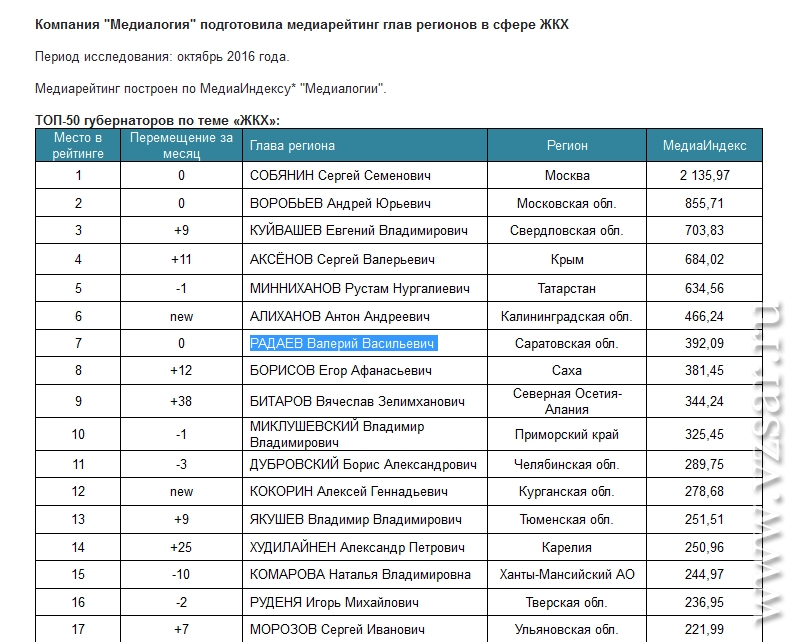The width and height of the screenshot is (797, 642).
Task: Click the 'Период исследования' line
Action: 162,56
